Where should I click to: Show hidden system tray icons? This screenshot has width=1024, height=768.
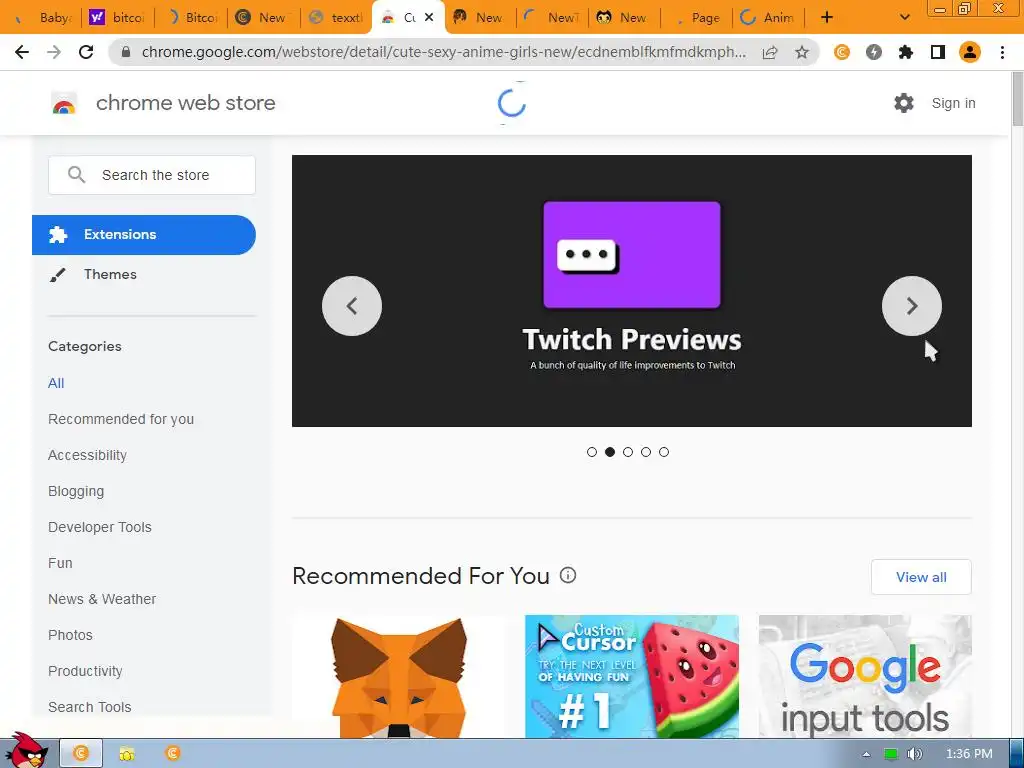coord(866,754)
